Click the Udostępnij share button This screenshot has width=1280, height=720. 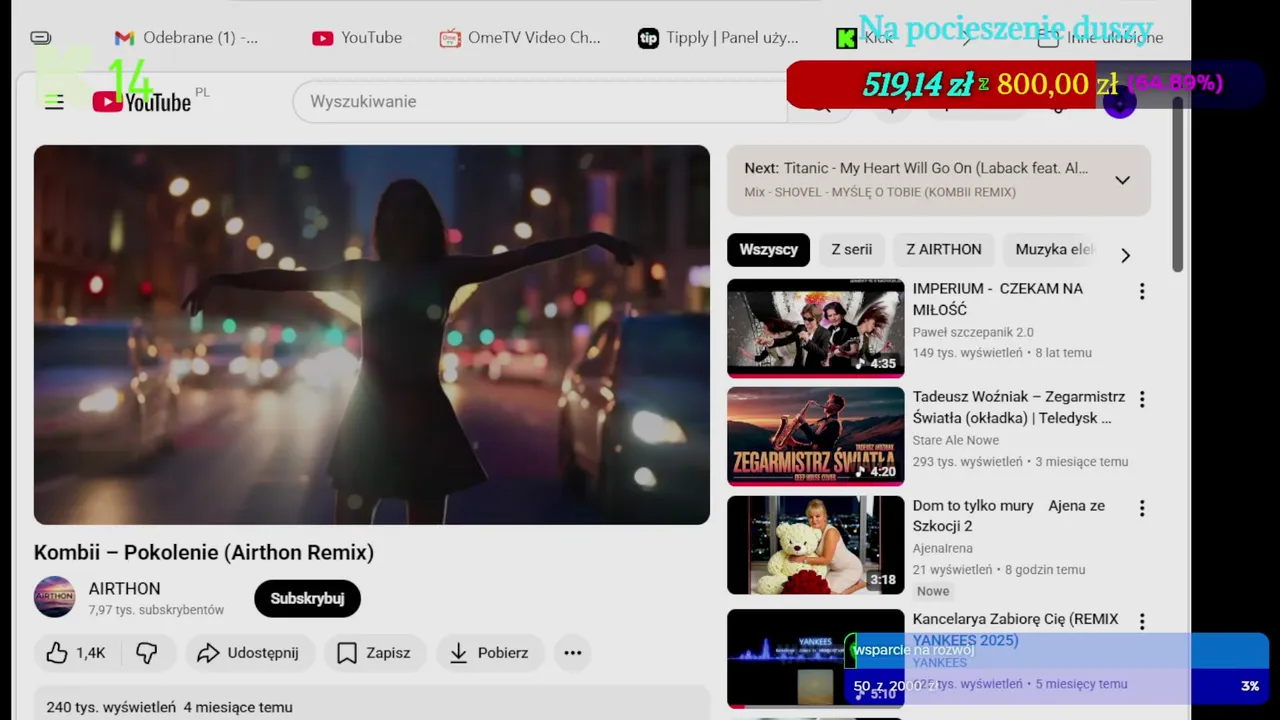(x=248, y=653)
